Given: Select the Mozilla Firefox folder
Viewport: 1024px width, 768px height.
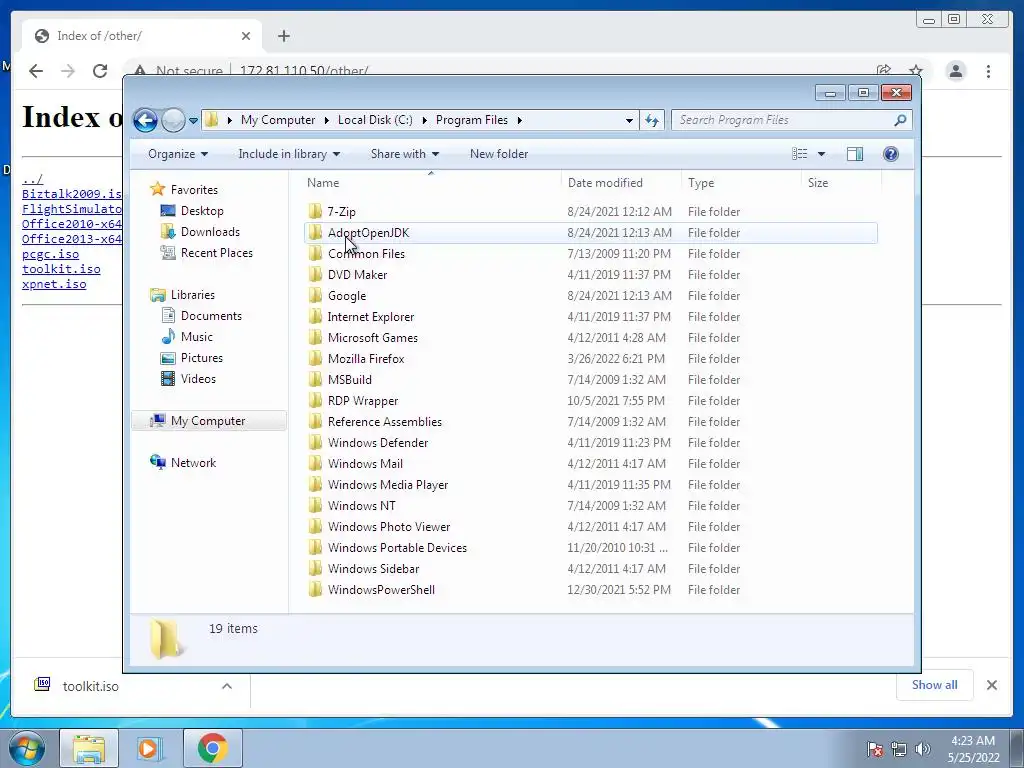Looking at the screenshot, I should pos(590,359).
